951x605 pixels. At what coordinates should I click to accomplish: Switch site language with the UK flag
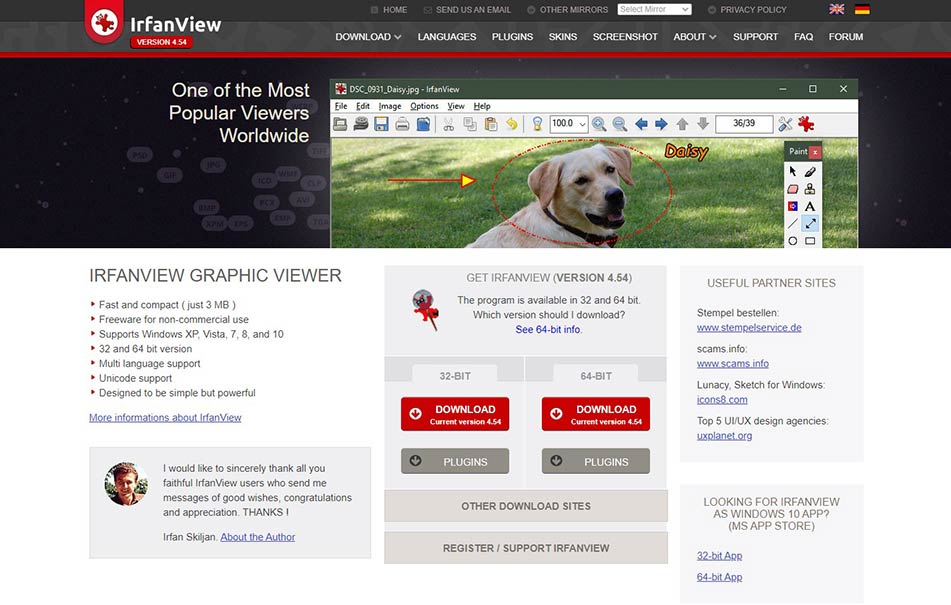pyautogui.click(x=836, y=9)
